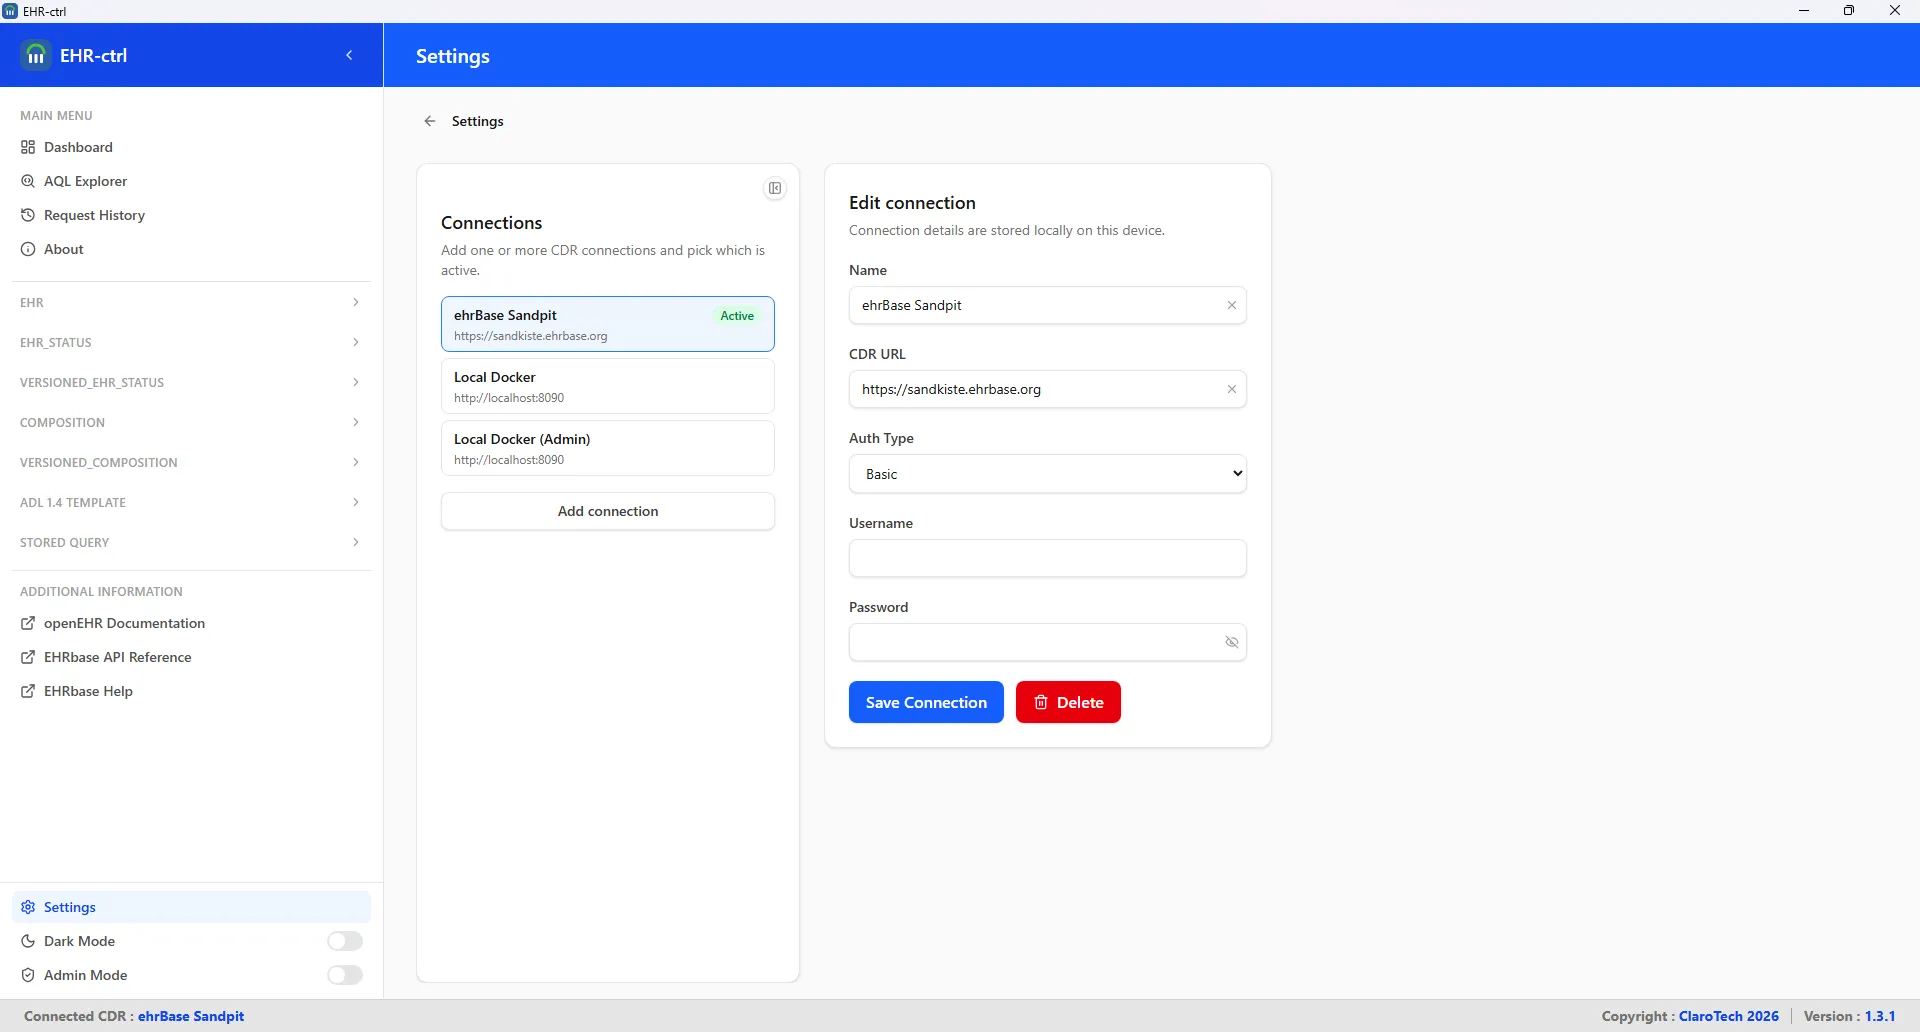Open Dashboard from the main menu
The height and width of the screenshot is (1032, 1920).
(191, 147)
